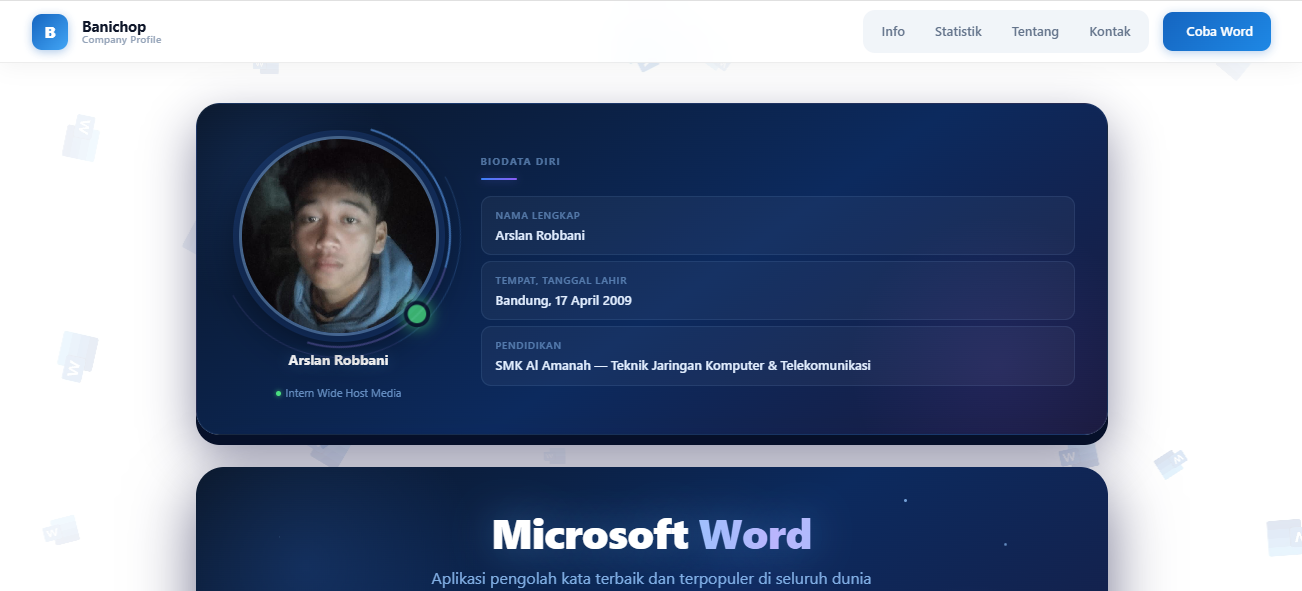Image resolution: width=1302 pixels, height=591 pixels.
Task: Jump to the Kontak section
Action: pyautogui.click(x=1110, y=32)
